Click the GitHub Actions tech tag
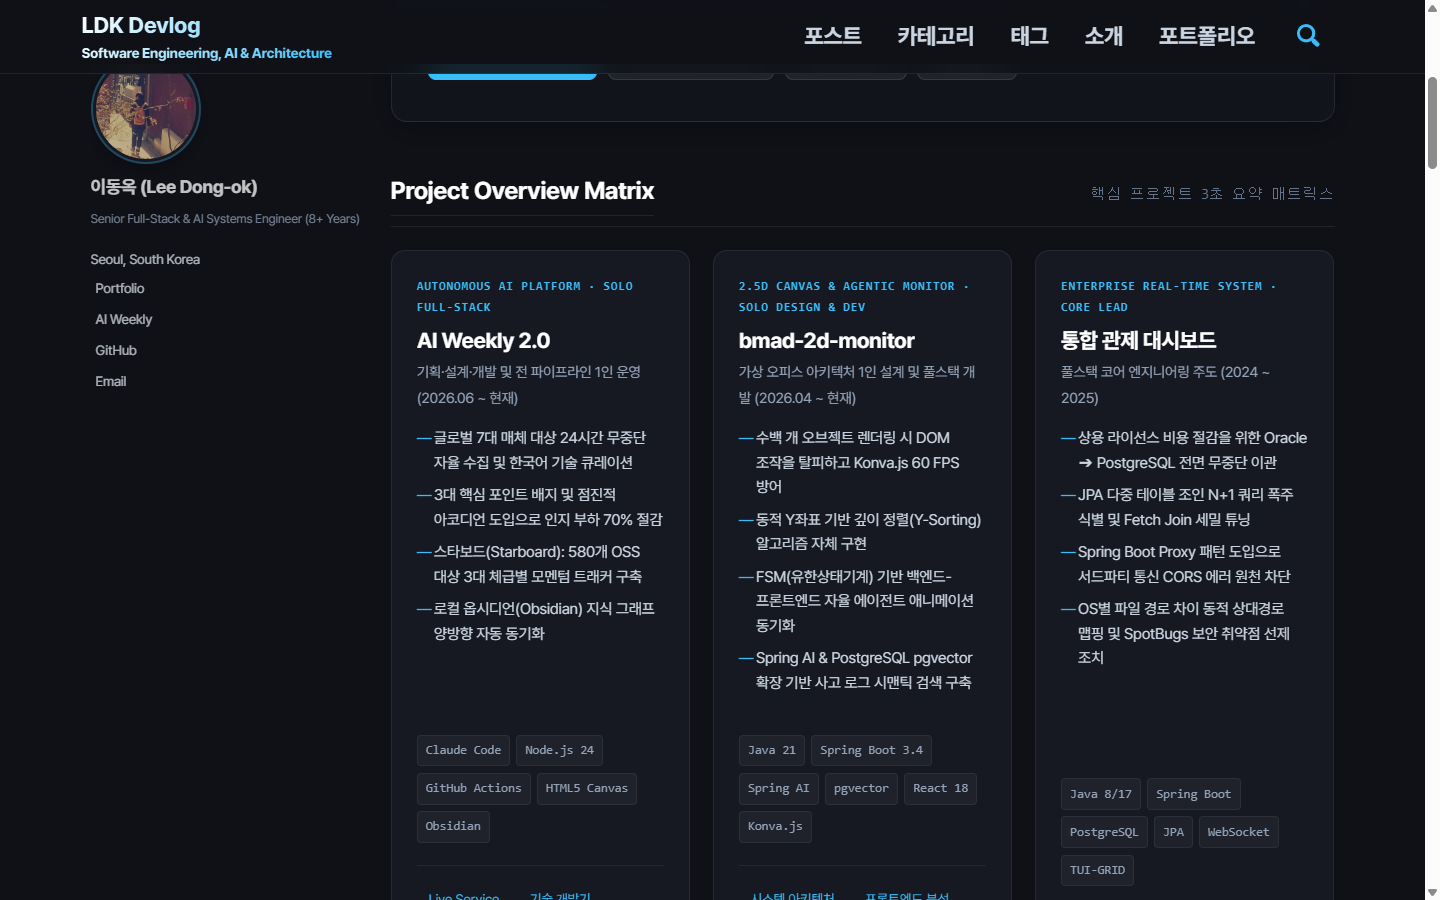Image resolution: width=1440 pixels, height=900 pixels. pos(473,788)
